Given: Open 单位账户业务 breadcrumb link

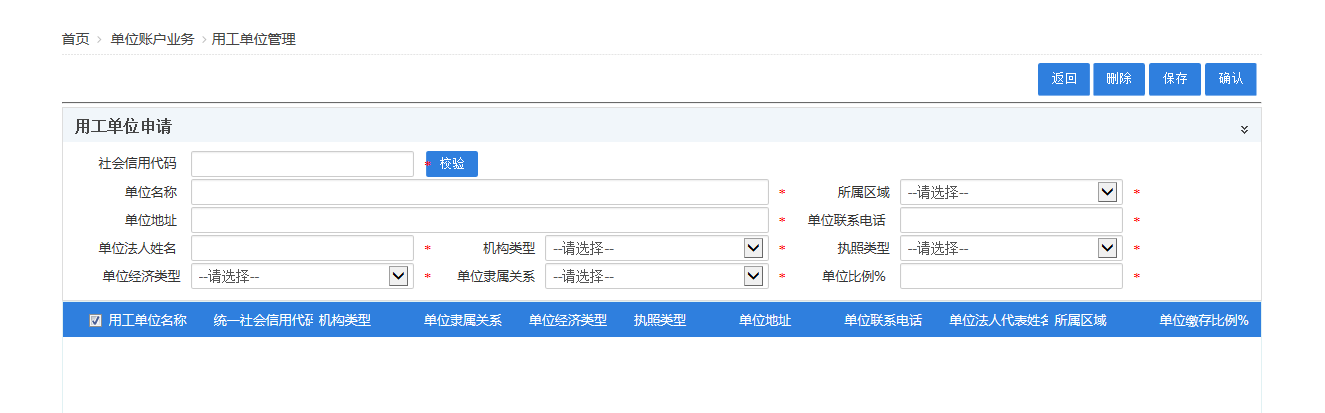Looking at the screenshot, I should [x=152, y=39].
